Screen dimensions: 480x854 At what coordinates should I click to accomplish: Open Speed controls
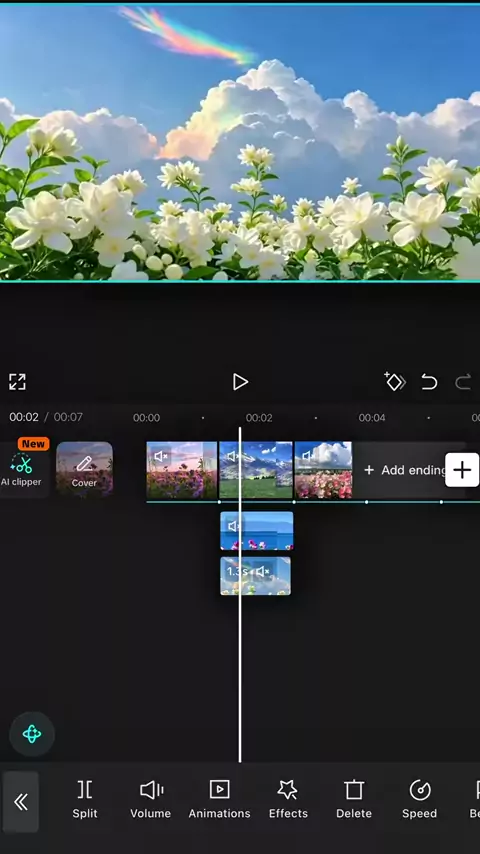coord(420,800)
